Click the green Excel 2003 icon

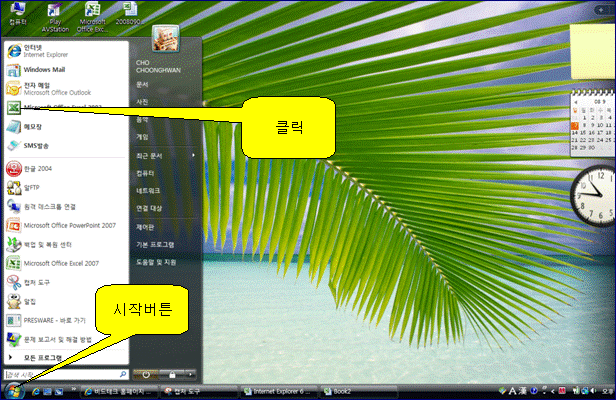tap(14, 107)
